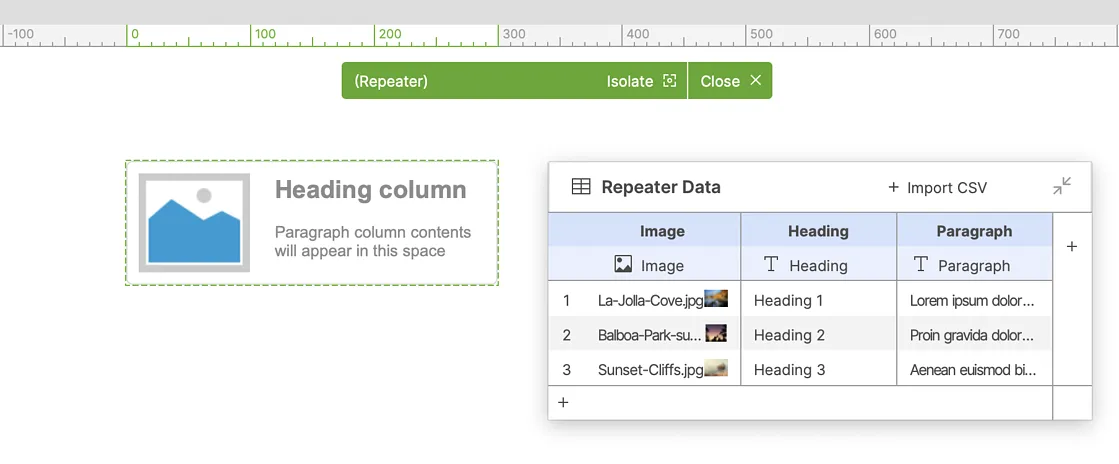Click the Isolate focus icon
Screen dimensions: 1119x464
pos(670,81)
